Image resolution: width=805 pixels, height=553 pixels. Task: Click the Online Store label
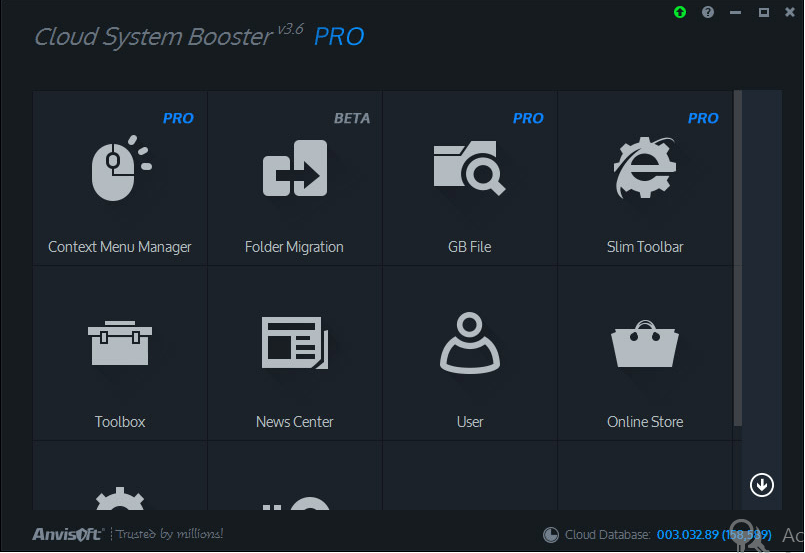[645, 422]
